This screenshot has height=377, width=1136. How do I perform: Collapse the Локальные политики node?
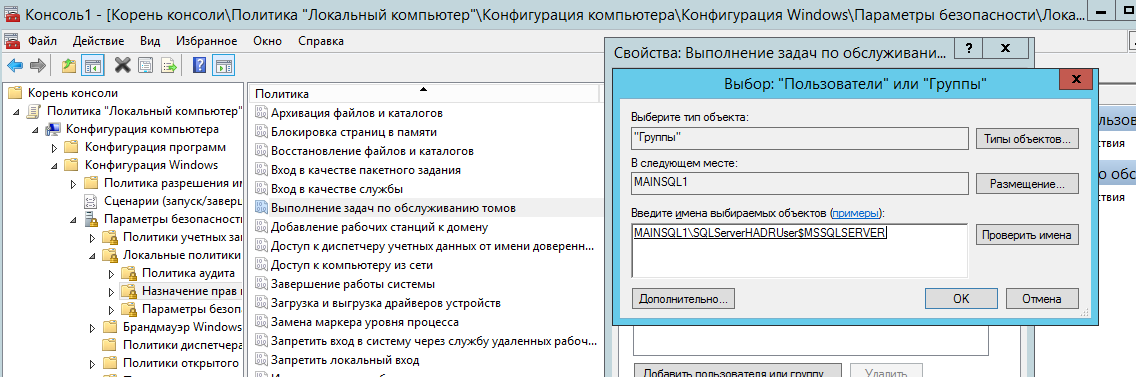(91, 255)
